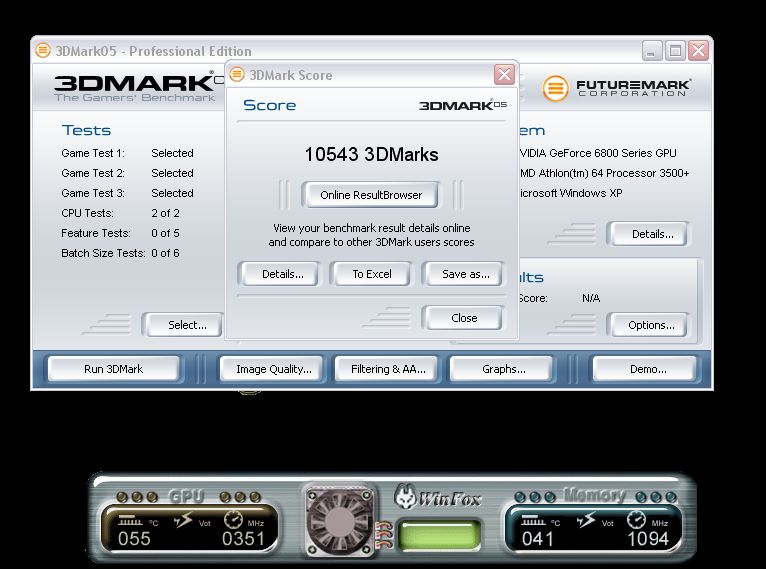Screen dimensions: 766x569
Task: Click the Close button in Score dialog
Action: point(464,318)
